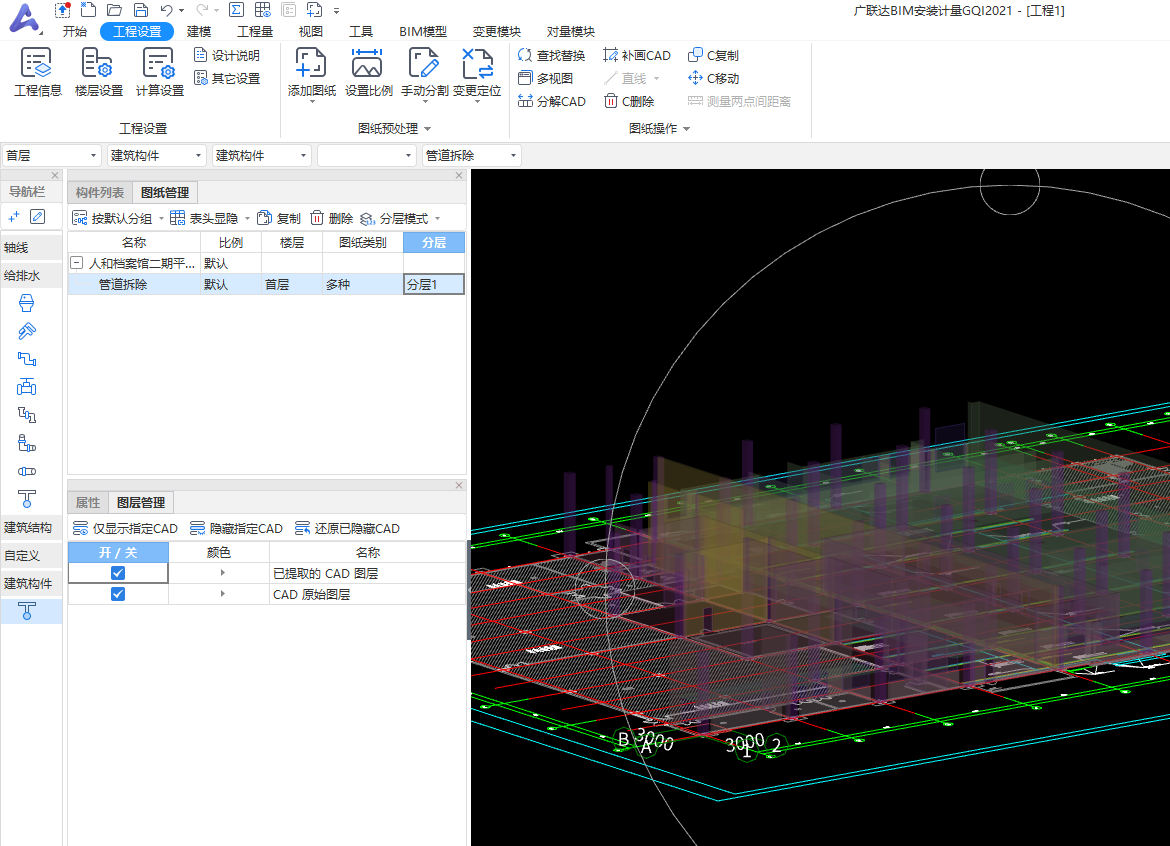Click 按默认分组 button
Viewport: 1170px width, 846px height.
(113, 219)
